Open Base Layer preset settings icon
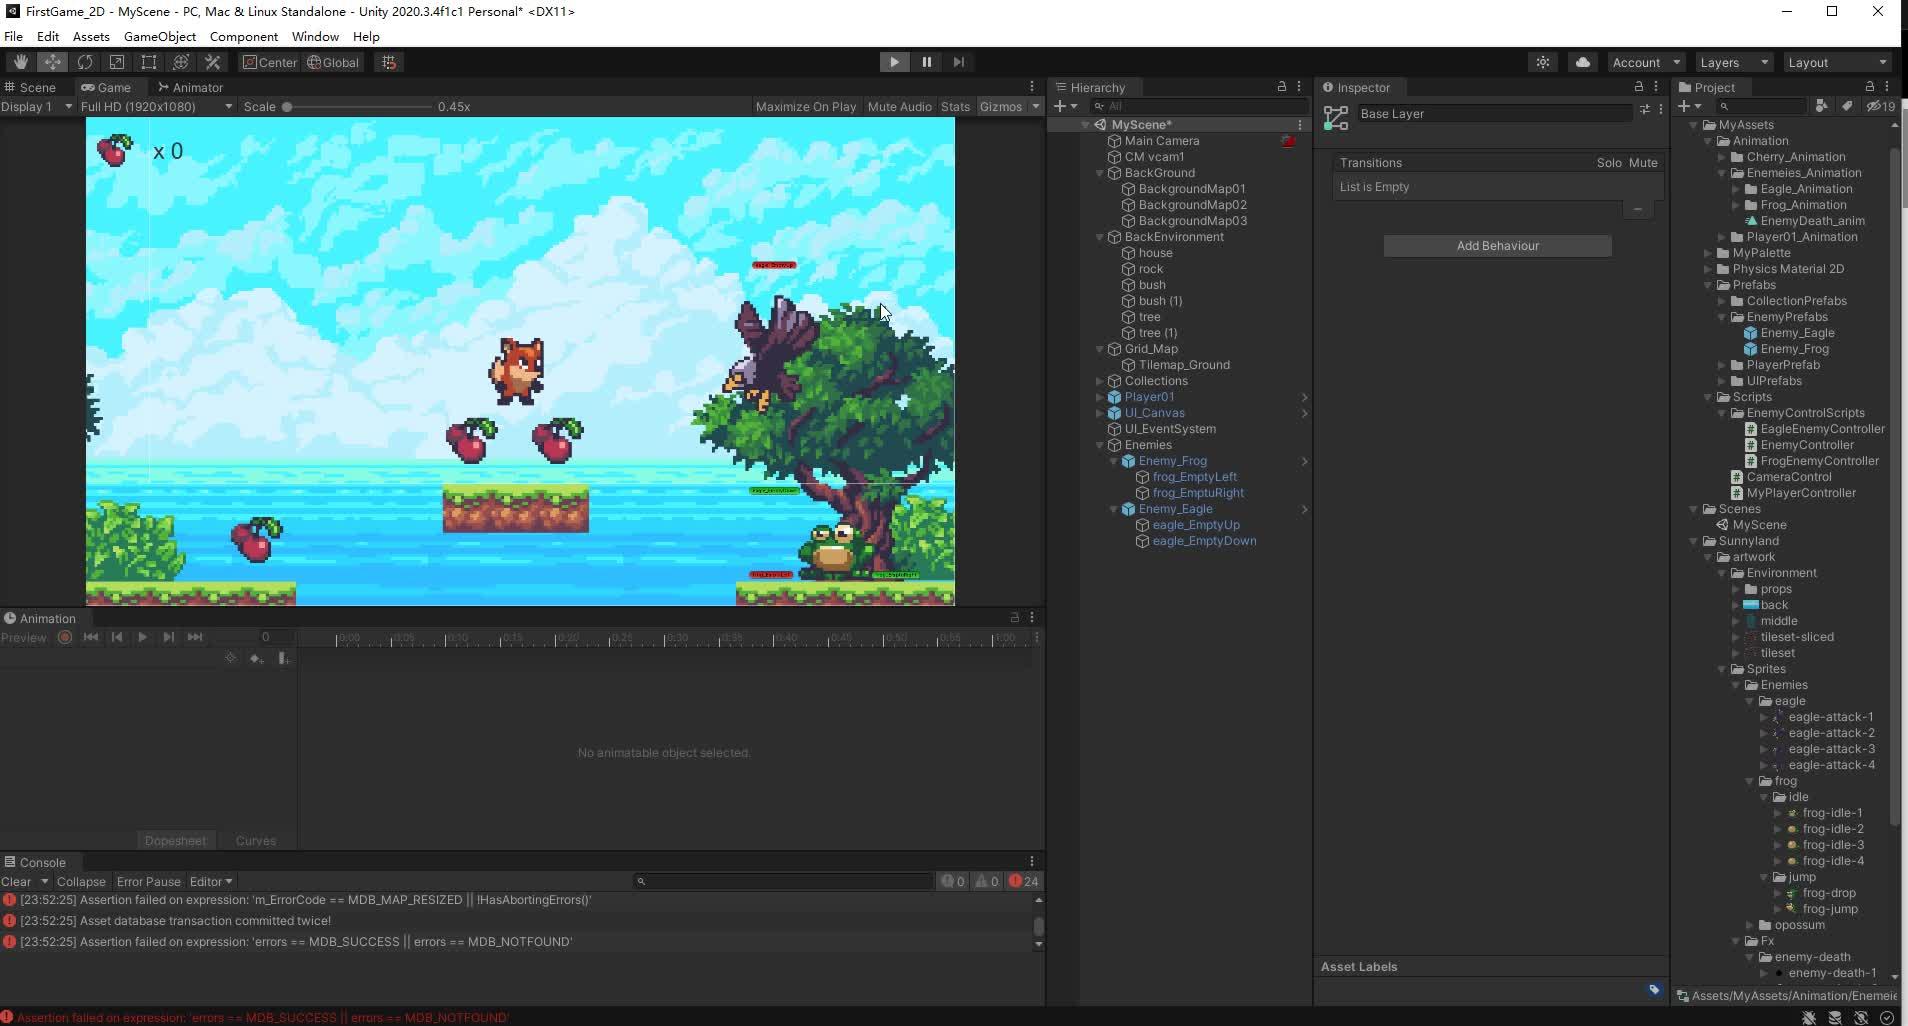 [1644, 109]
